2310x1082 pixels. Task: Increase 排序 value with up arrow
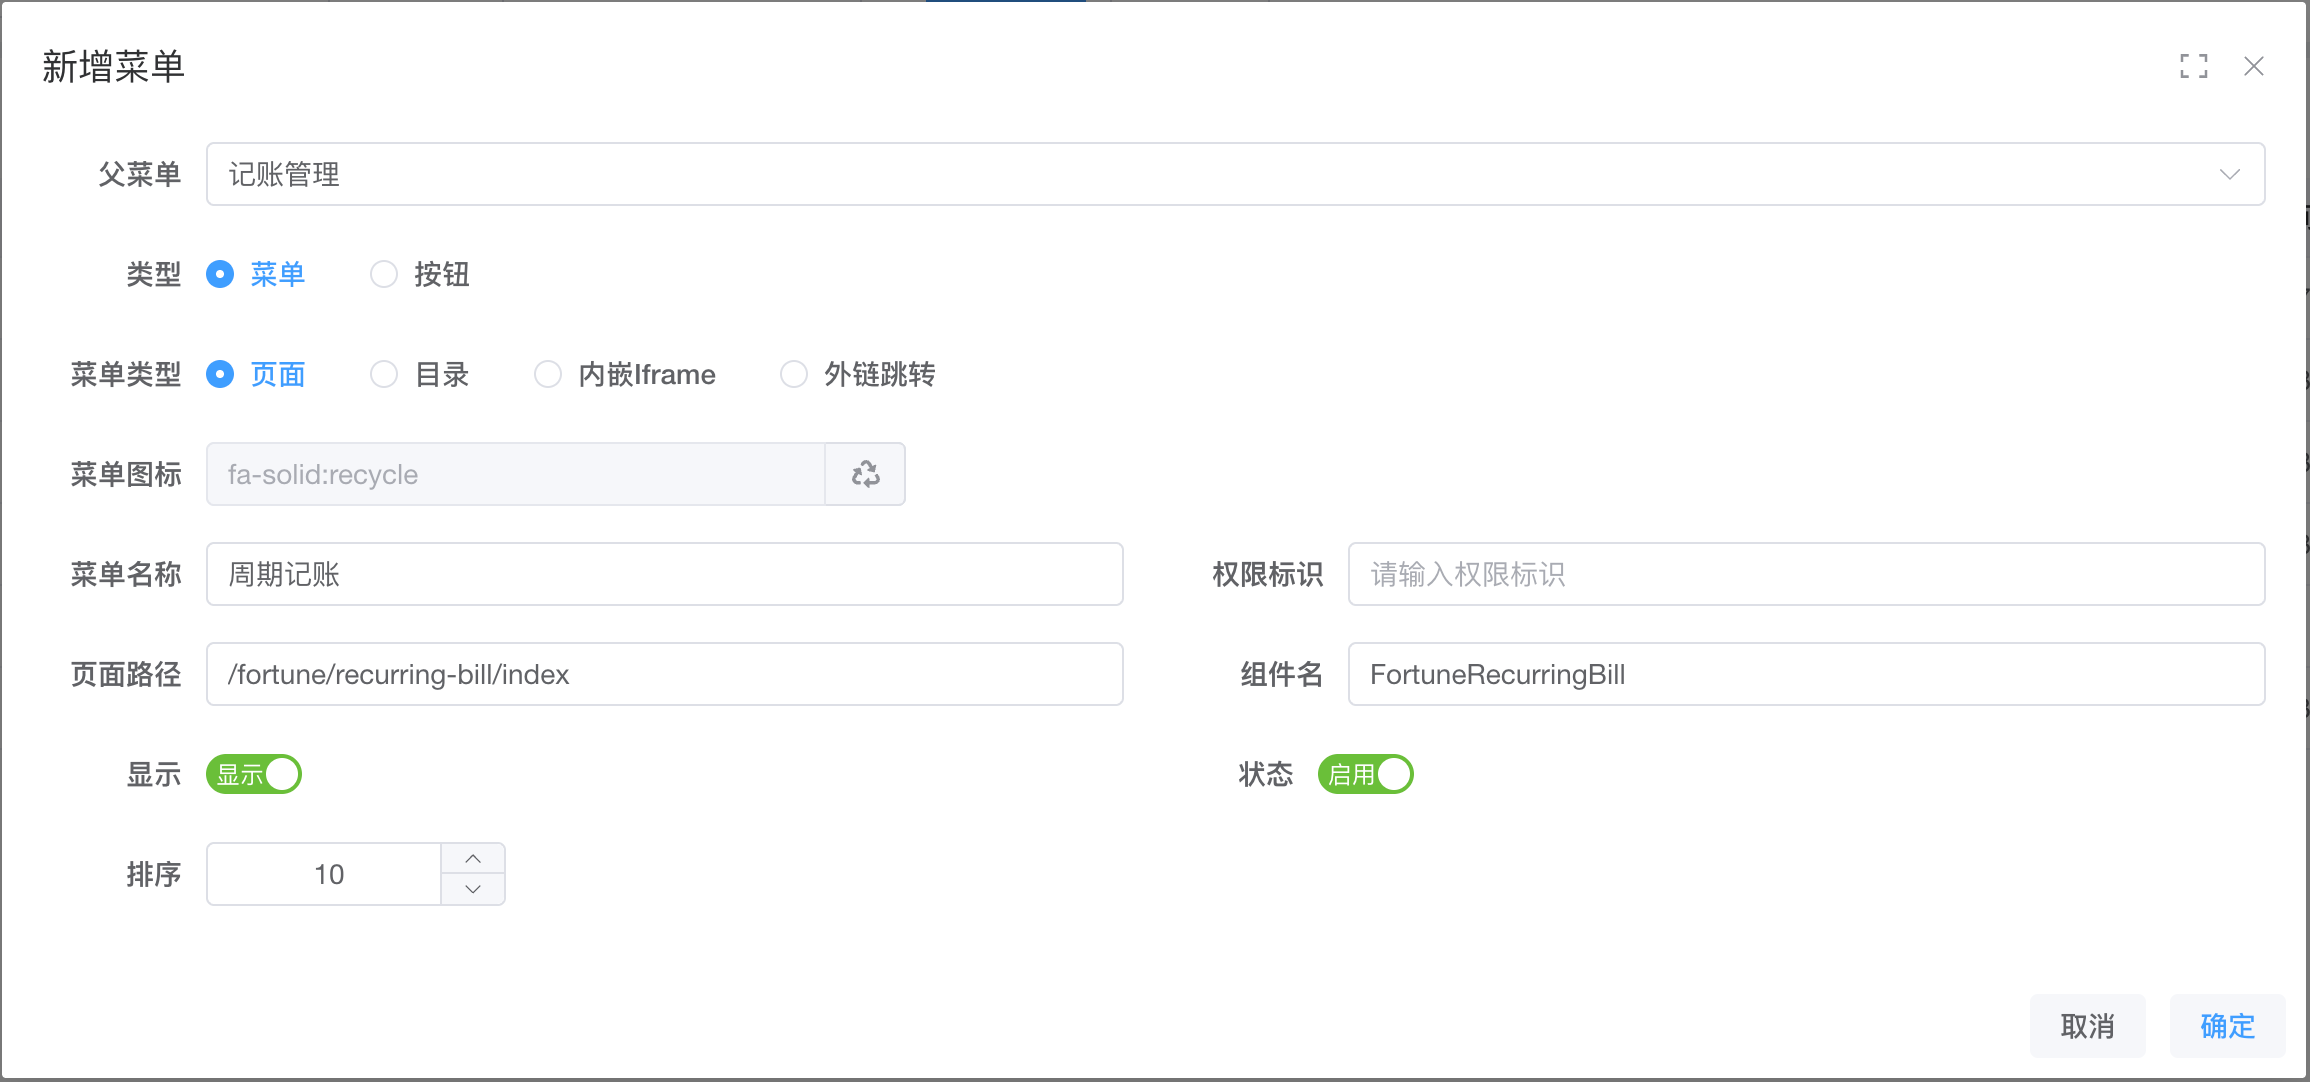tap(473, 859)
